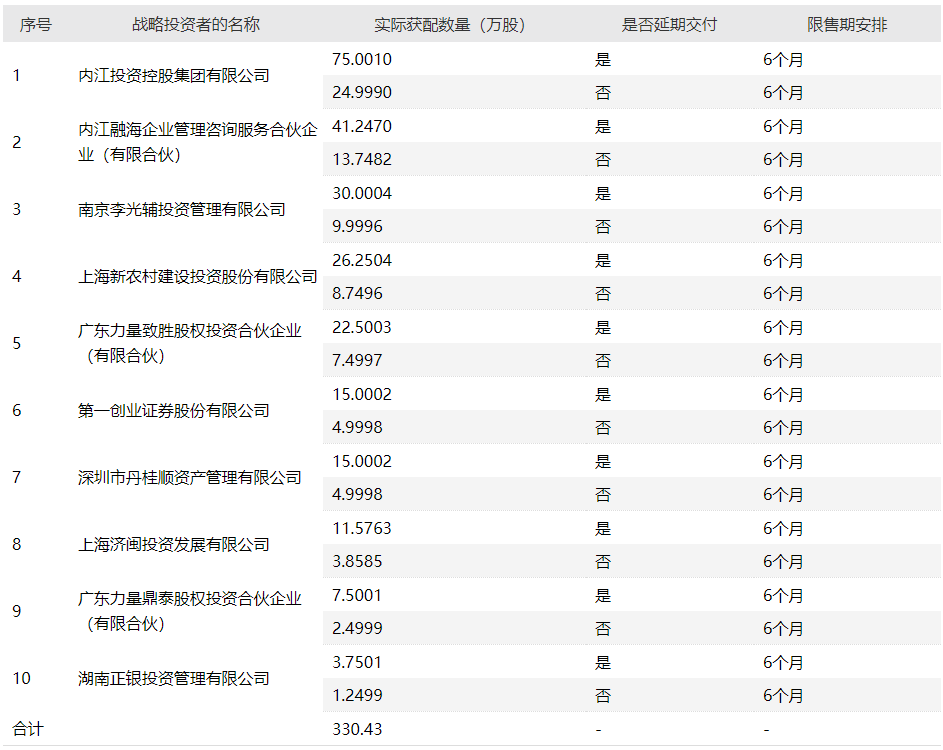Viewport: 943px width, 750px height.
Task: Click 6个月 in the 41.2470 row
Action: point(783,126)
